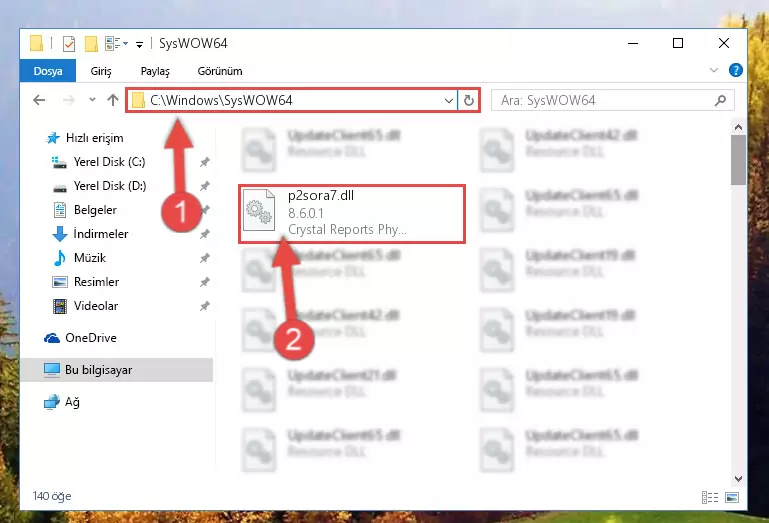Open the address bar history dropdown
769x523 pixels.
tap(448, 101)
